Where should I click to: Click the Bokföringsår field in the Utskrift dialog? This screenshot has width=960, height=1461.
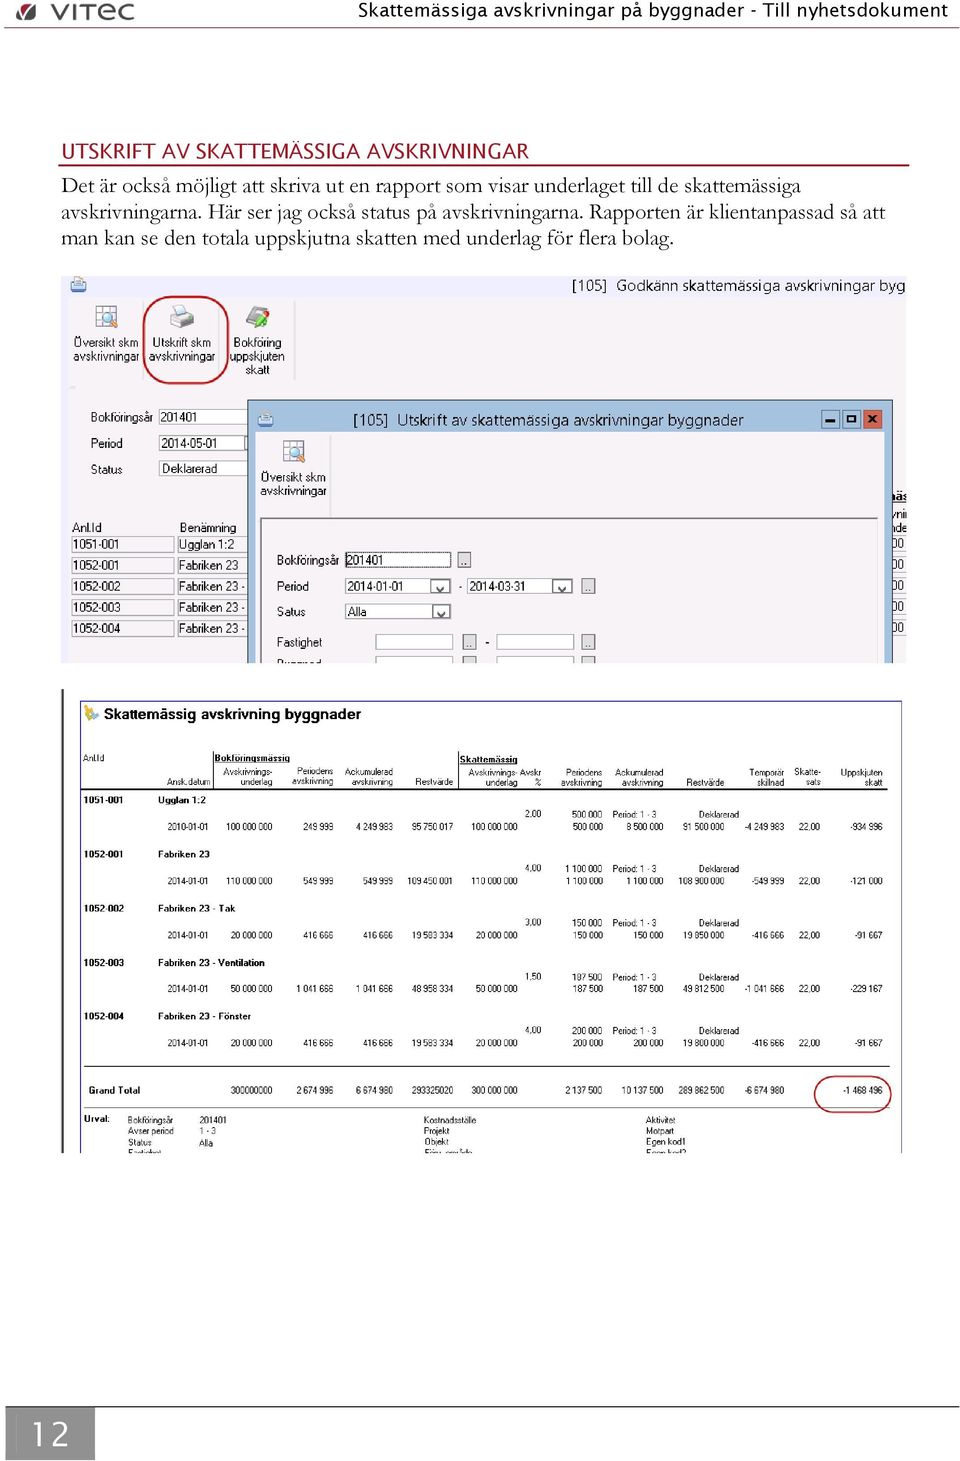point(398,560)
